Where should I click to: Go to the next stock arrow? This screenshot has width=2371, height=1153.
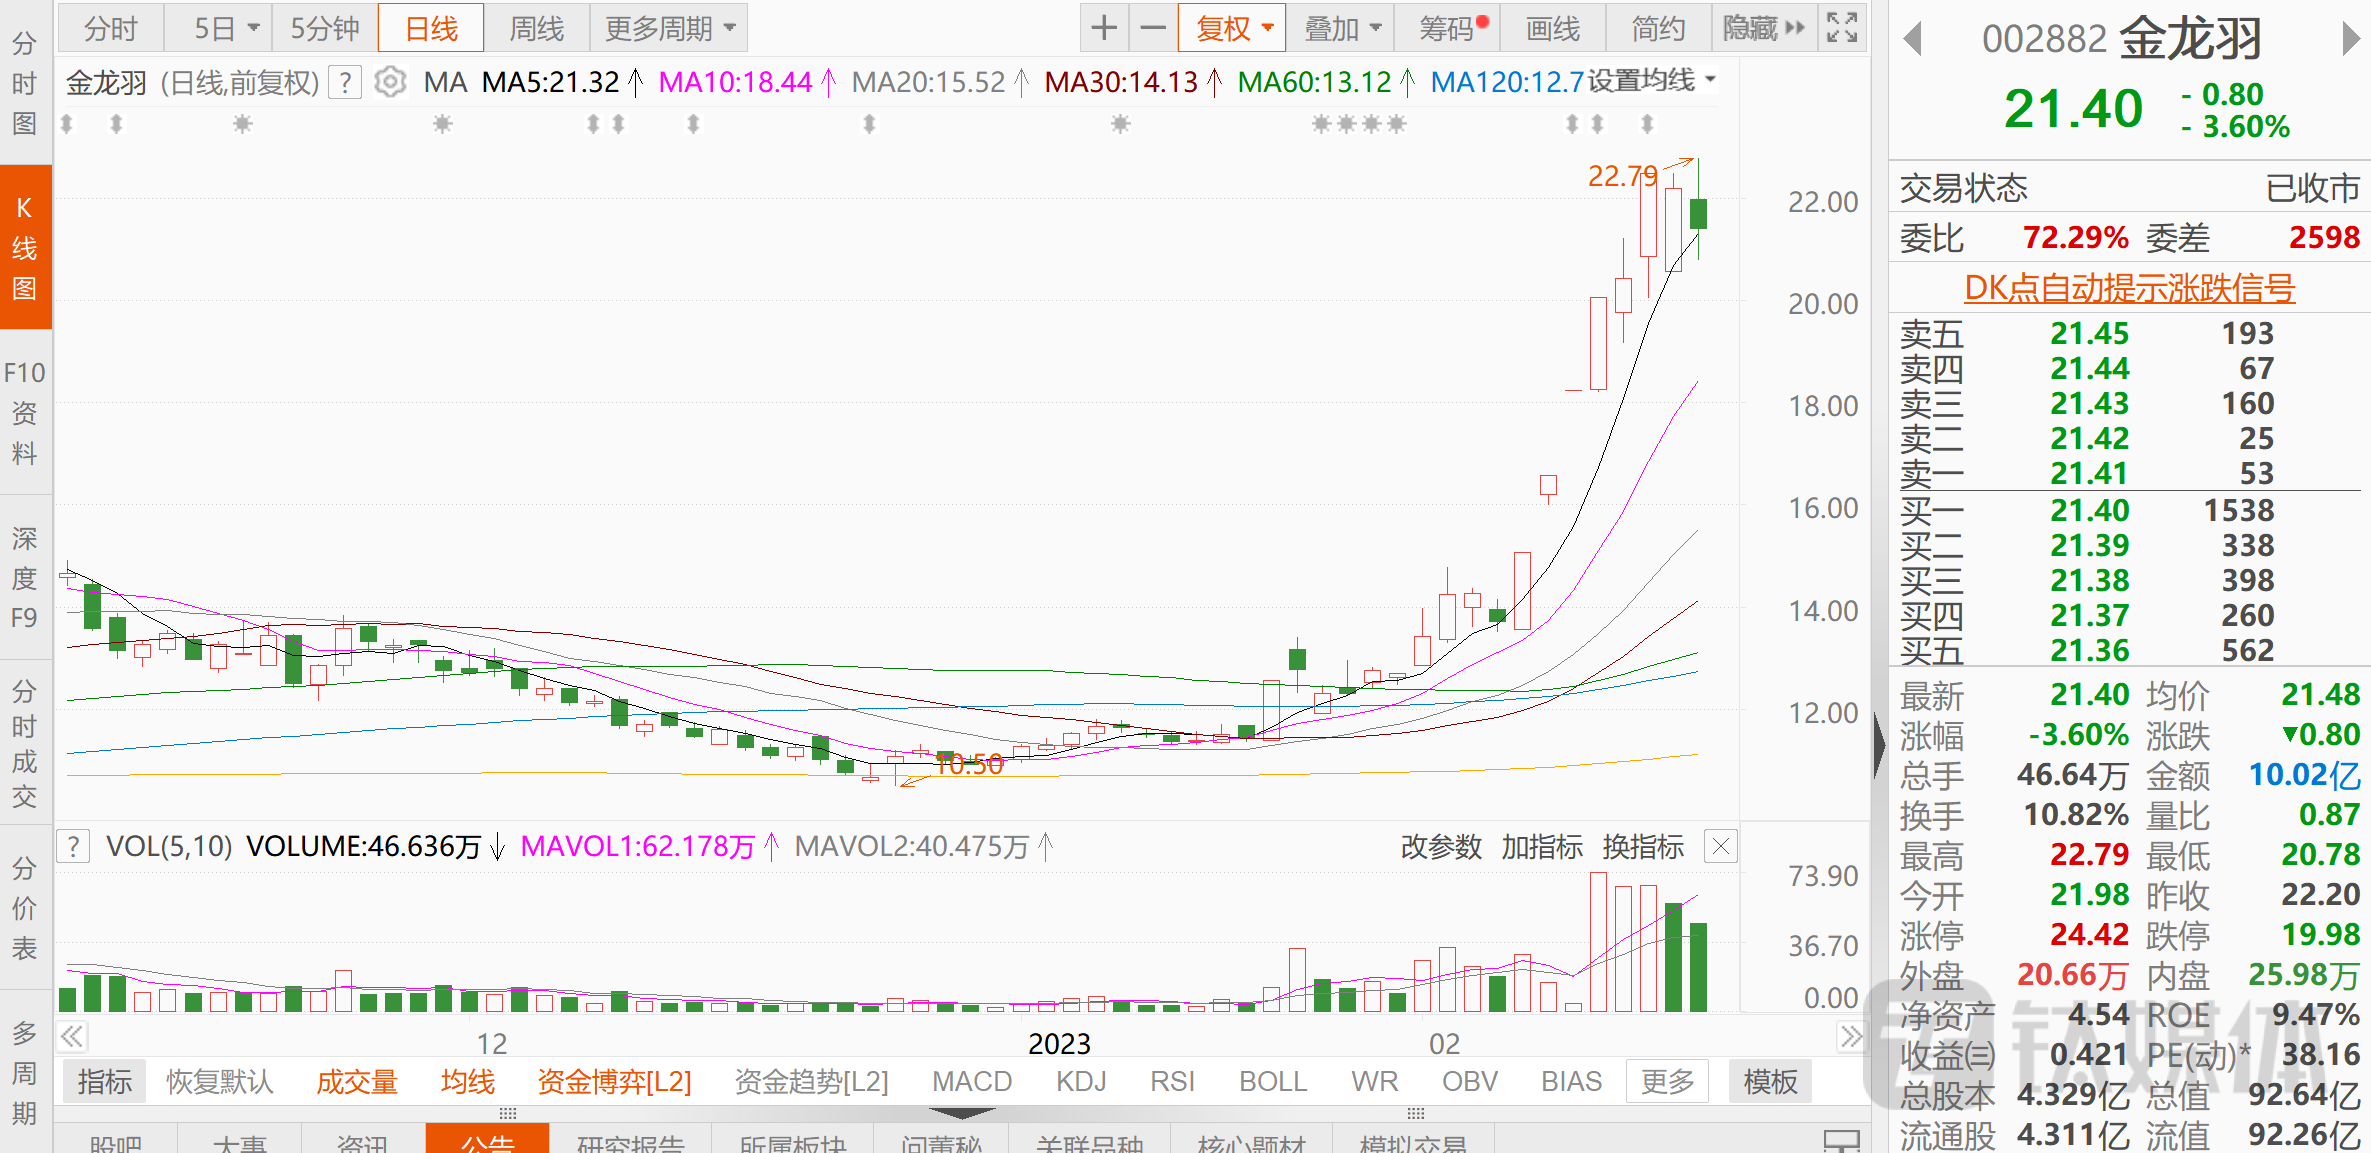tap(2351, 40)
